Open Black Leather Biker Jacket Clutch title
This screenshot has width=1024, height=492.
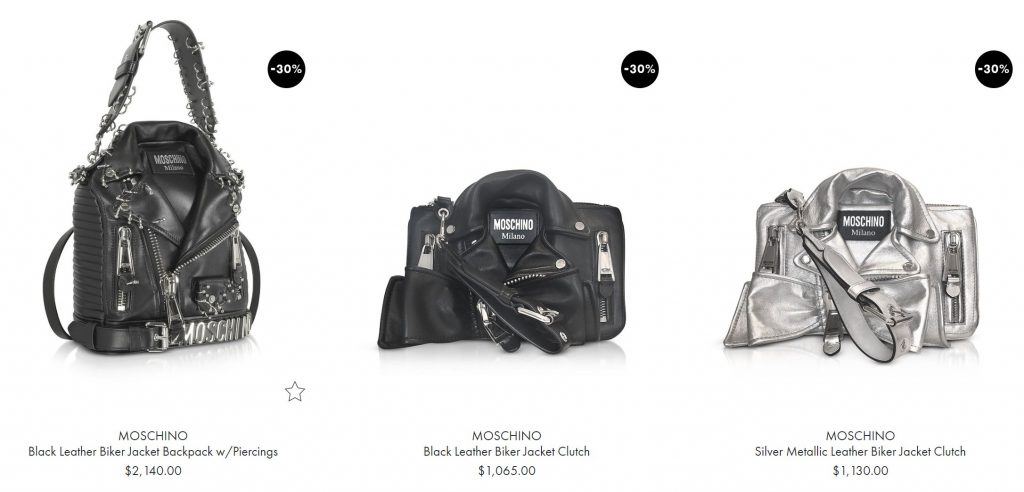pyautogui.click(x=507, y=451)
